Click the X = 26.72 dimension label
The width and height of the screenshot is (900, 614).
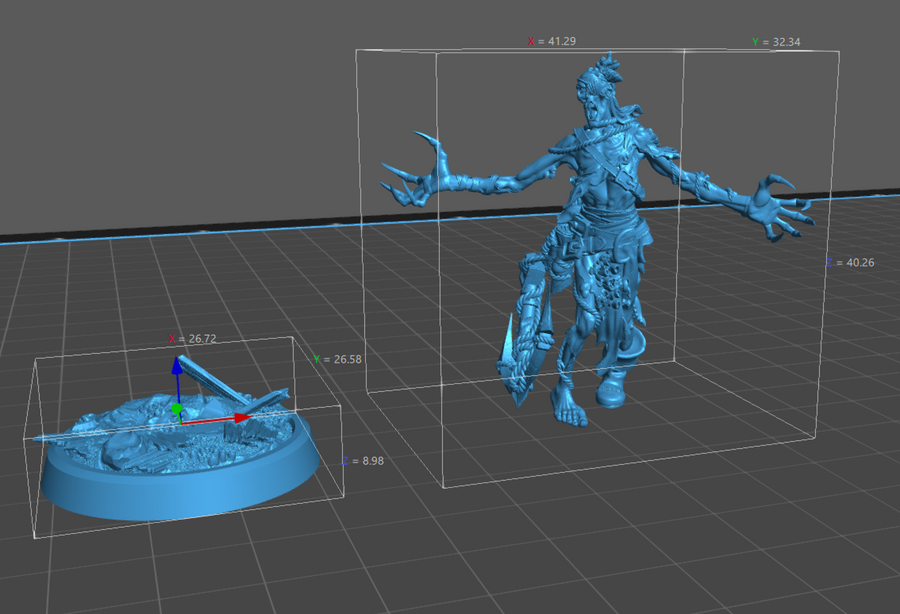[193, 339]
